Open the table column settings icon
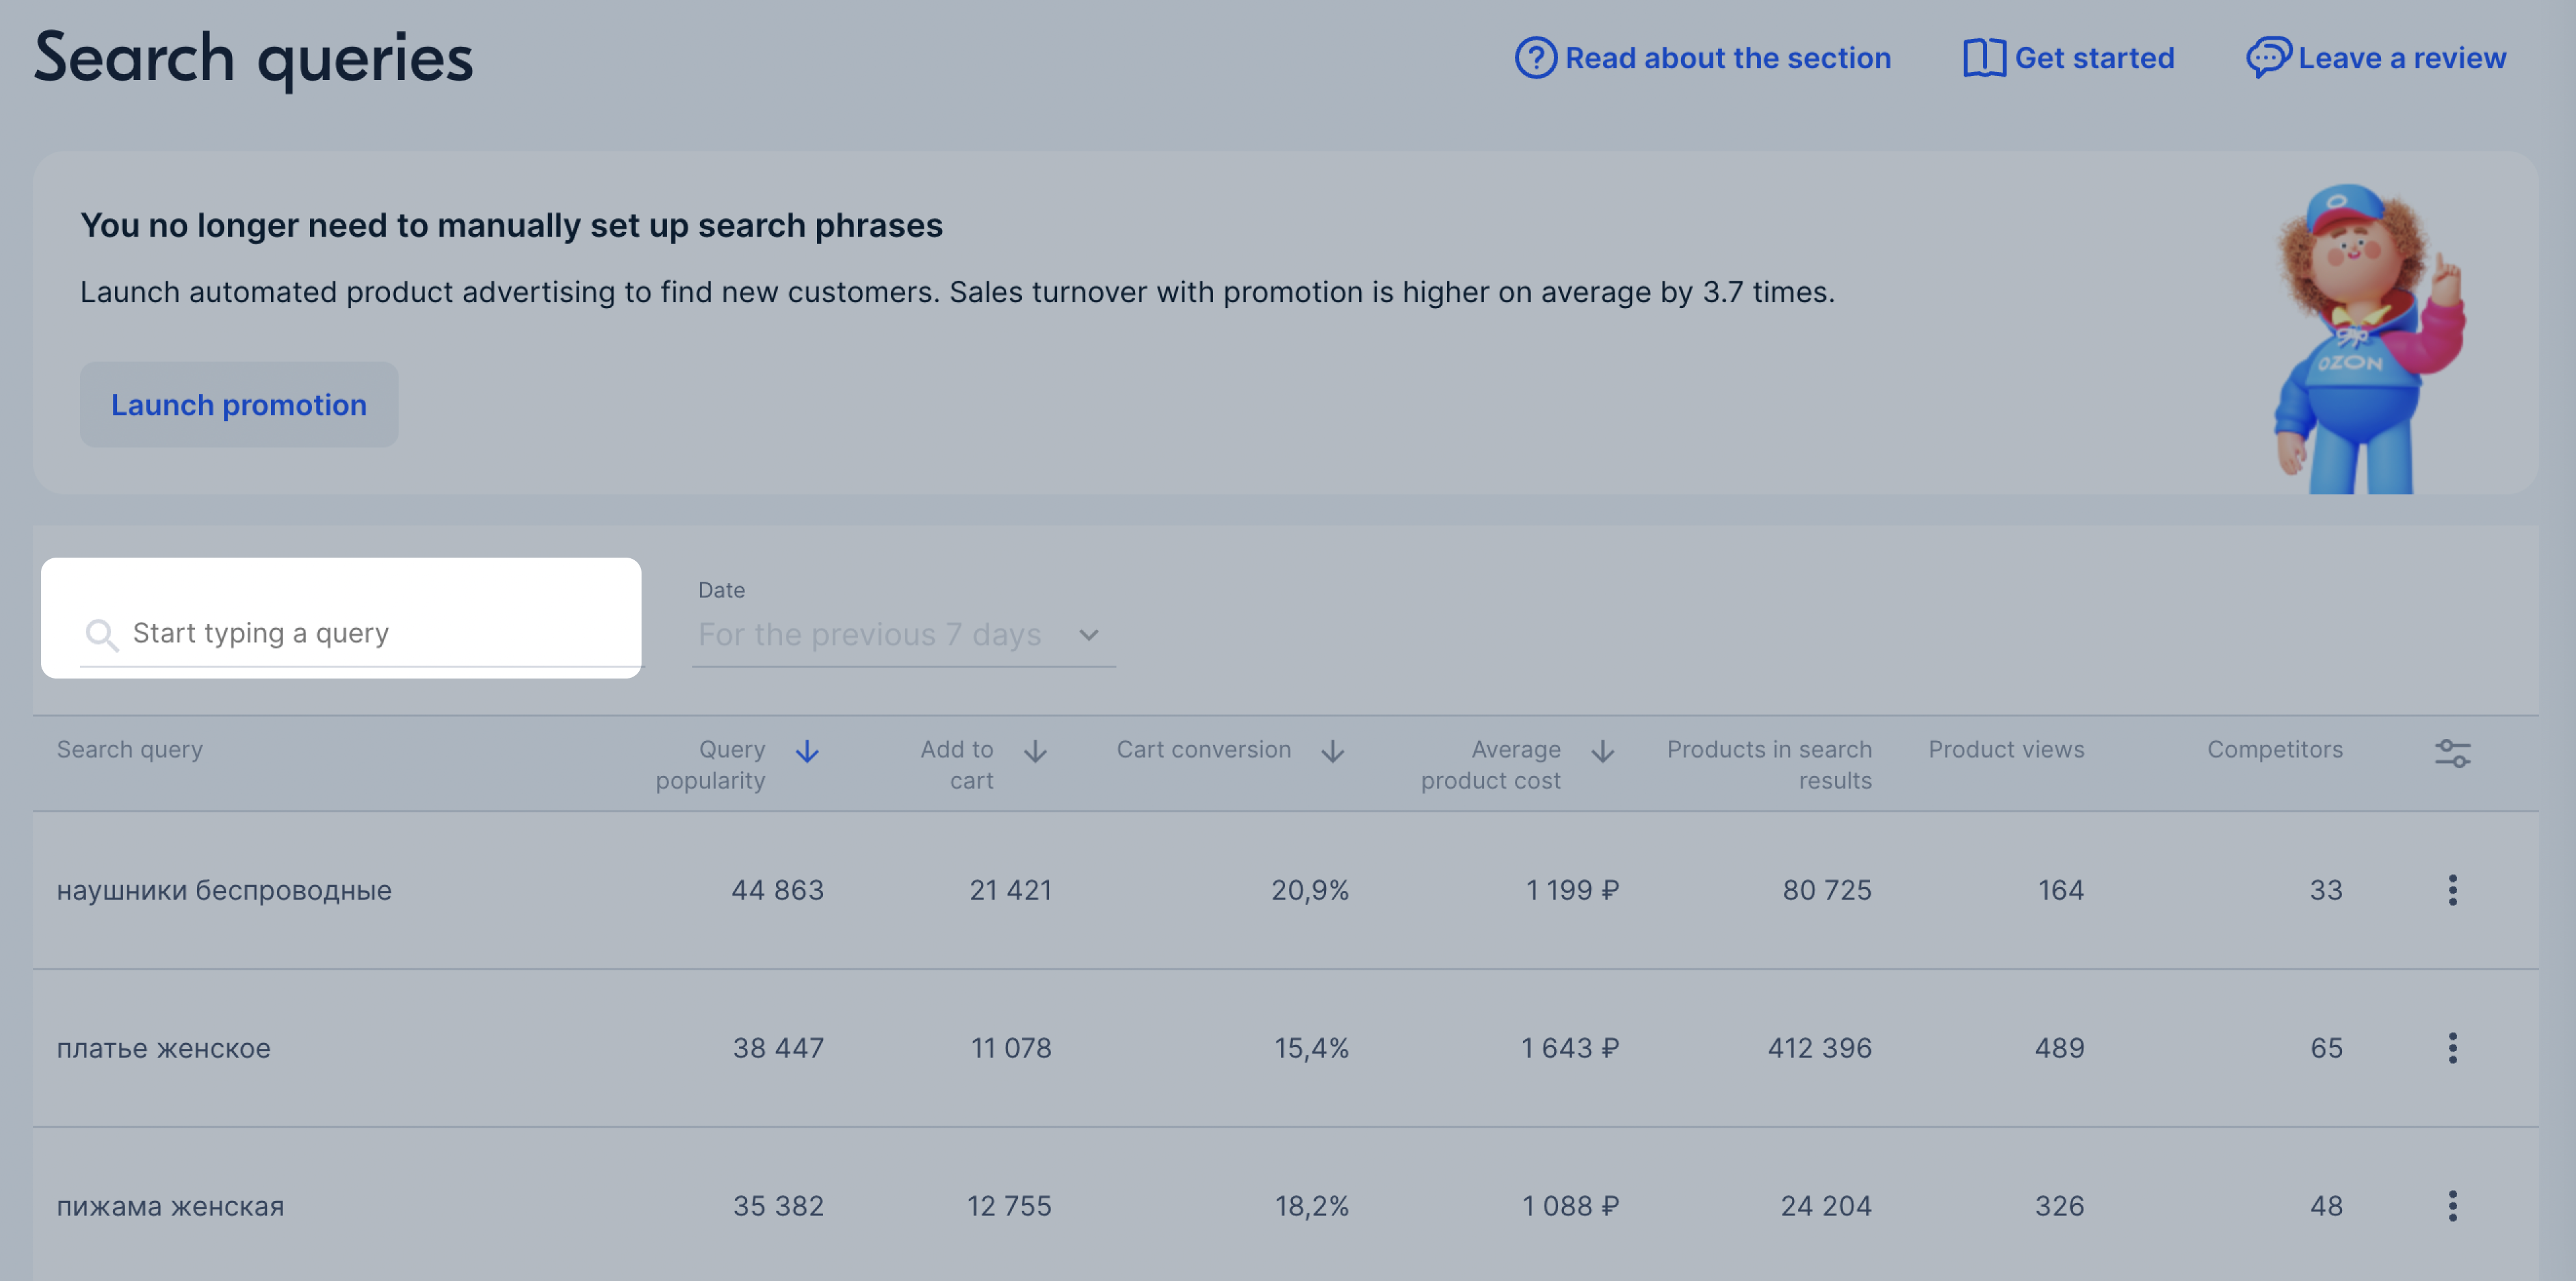Viewport: 2576px width, 1281px height. point(2452,753)
